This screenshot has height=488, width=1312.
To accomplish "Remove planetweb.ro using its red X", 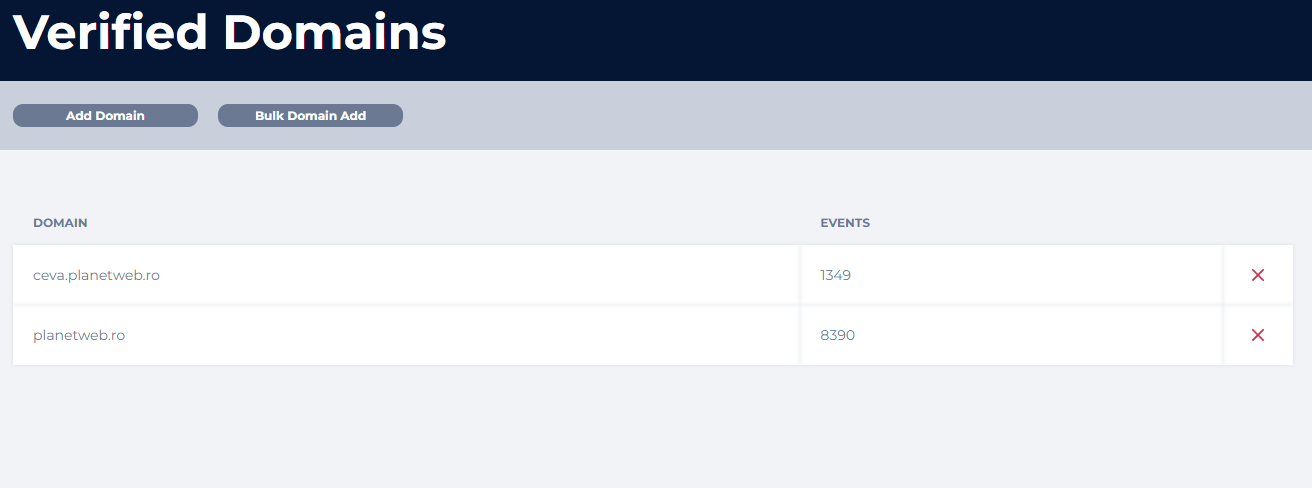I will coord(1258,335).
